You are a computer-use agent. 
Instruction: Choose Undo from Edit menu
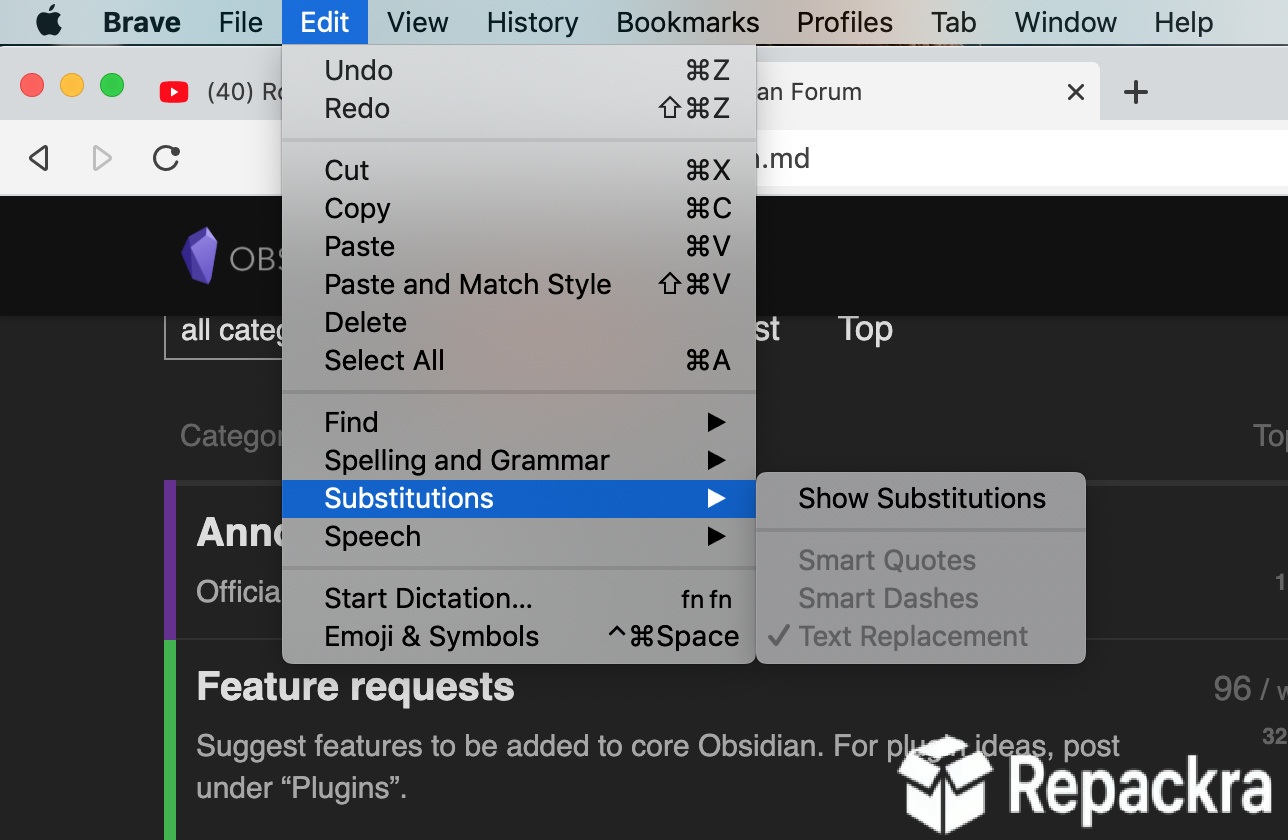pos(518,71)
